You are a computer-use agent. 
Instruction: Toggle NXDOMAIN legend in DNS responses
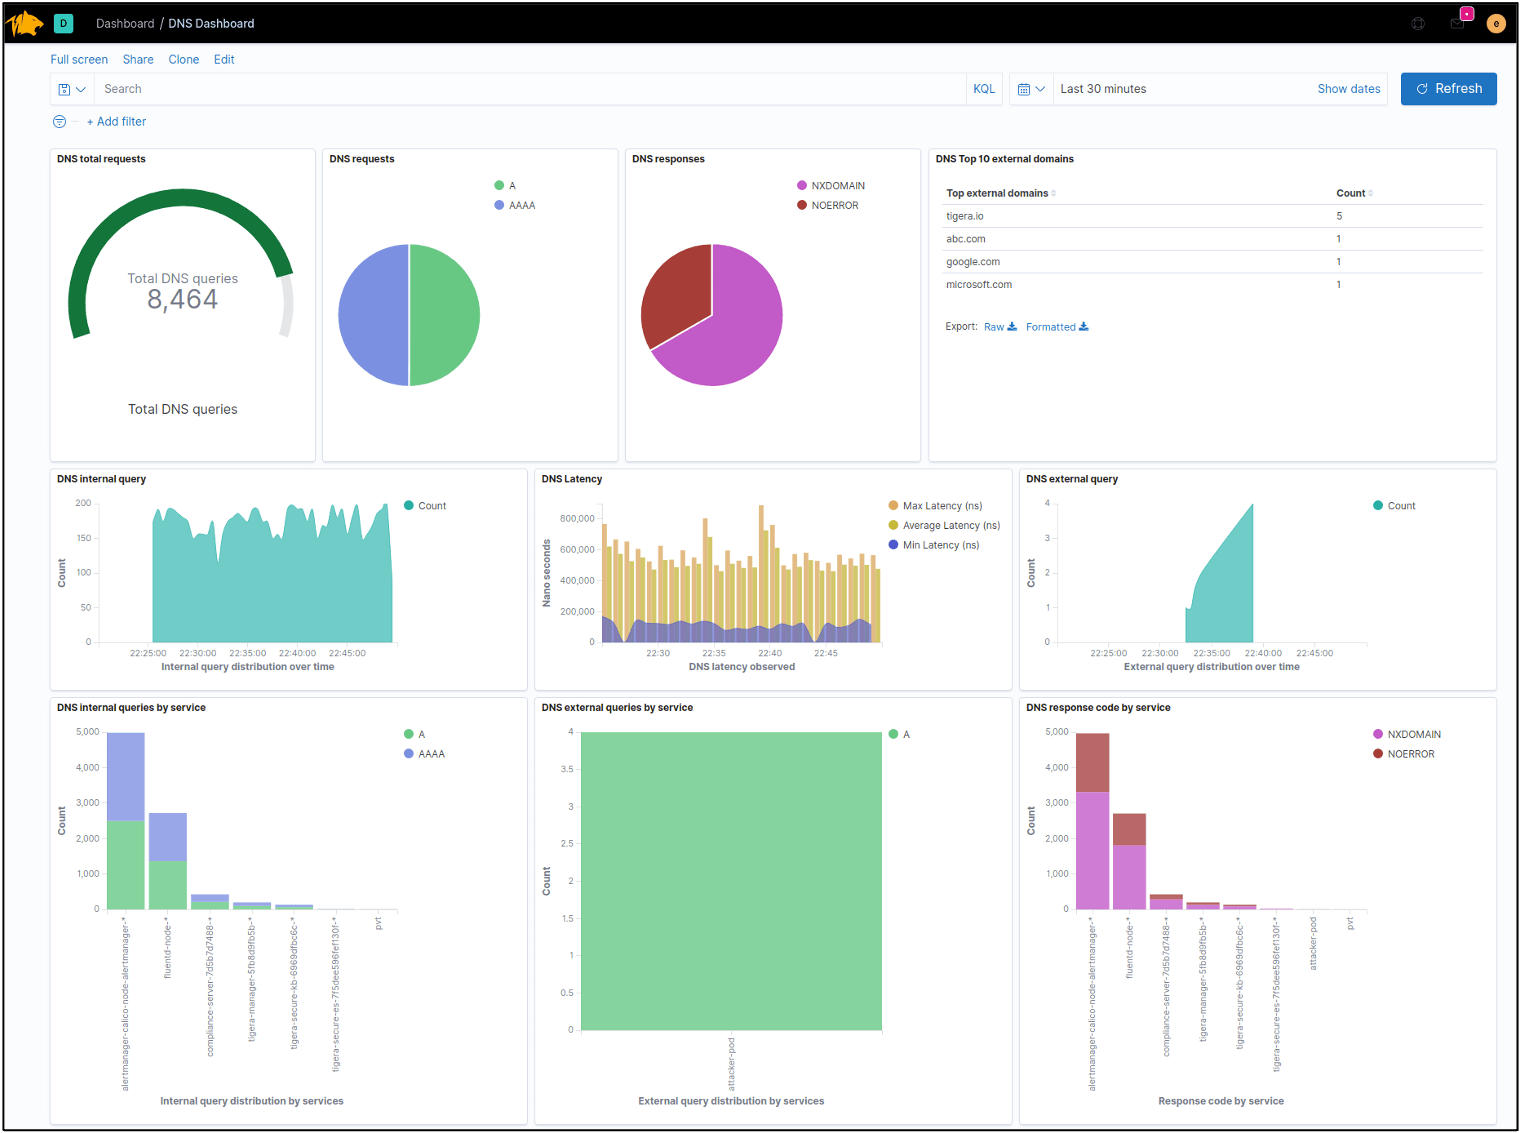[831, 186]
